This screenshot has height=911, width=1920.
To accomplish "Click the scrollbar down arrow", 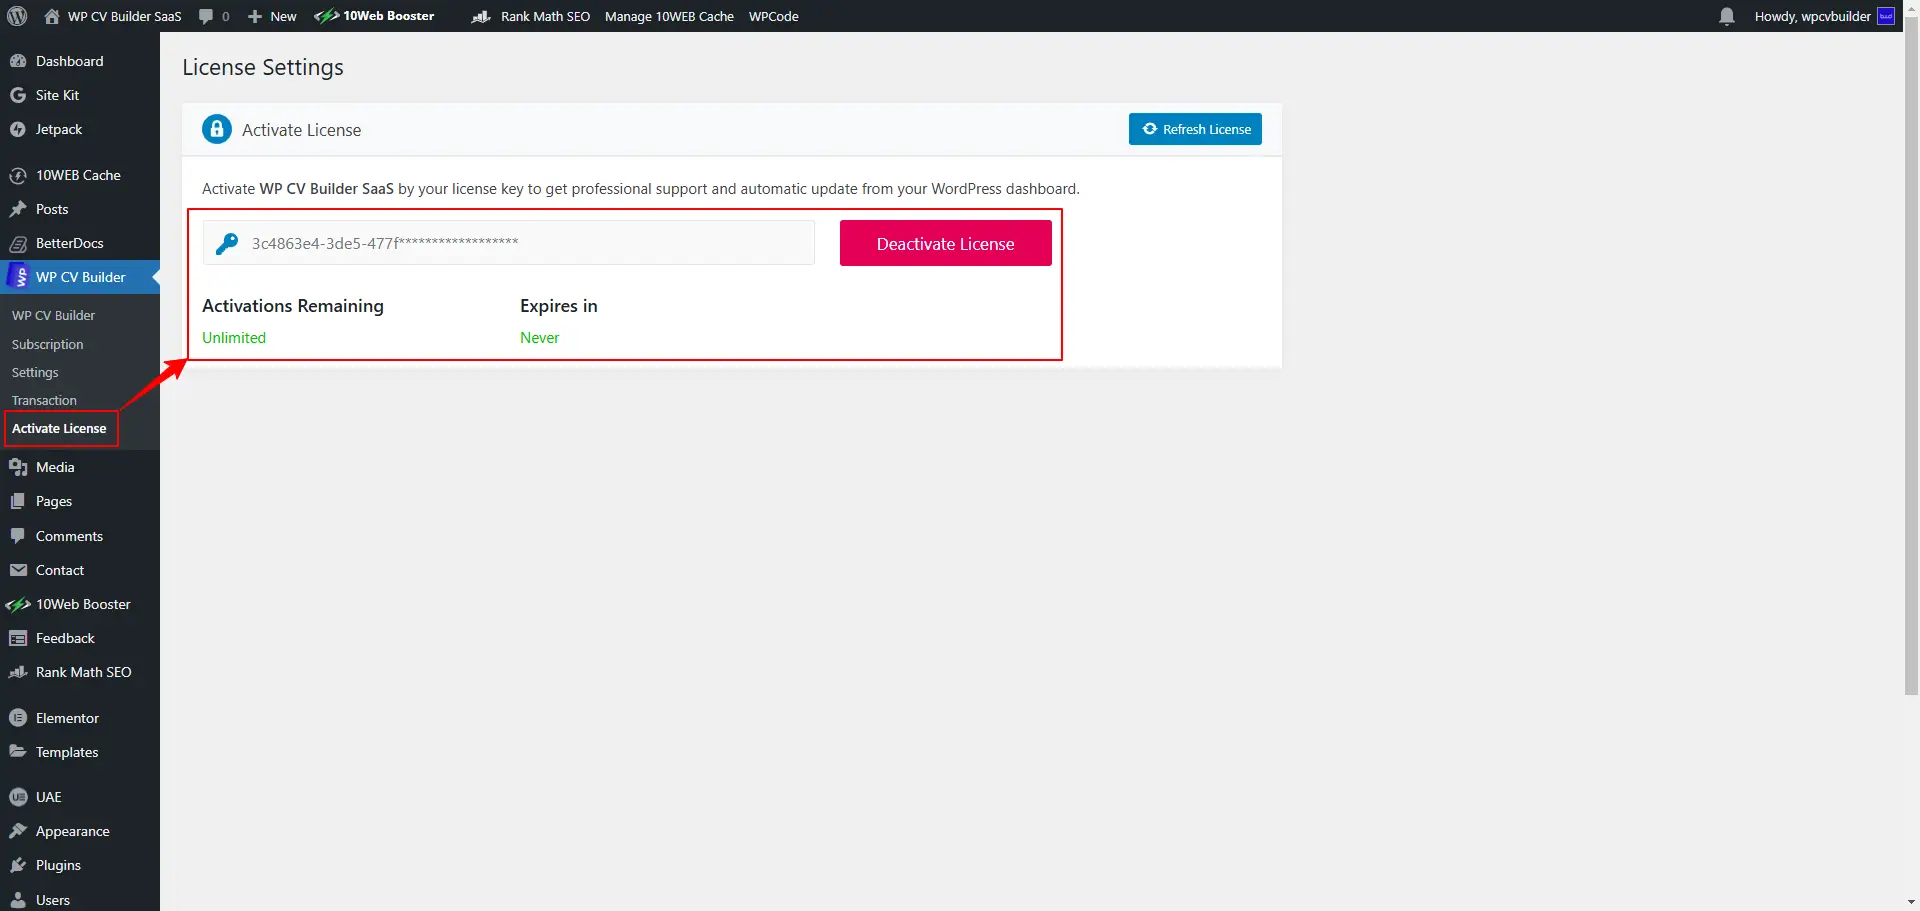I will tap(1911, 903).
